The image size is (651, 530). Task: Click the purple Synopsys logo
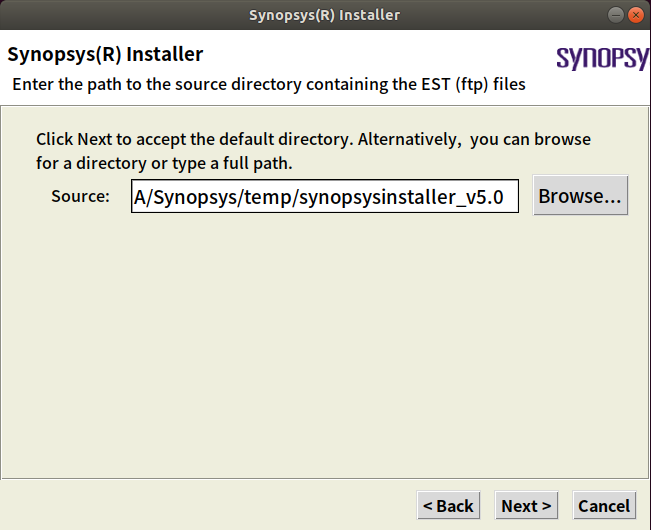click(x=602, y=58)
